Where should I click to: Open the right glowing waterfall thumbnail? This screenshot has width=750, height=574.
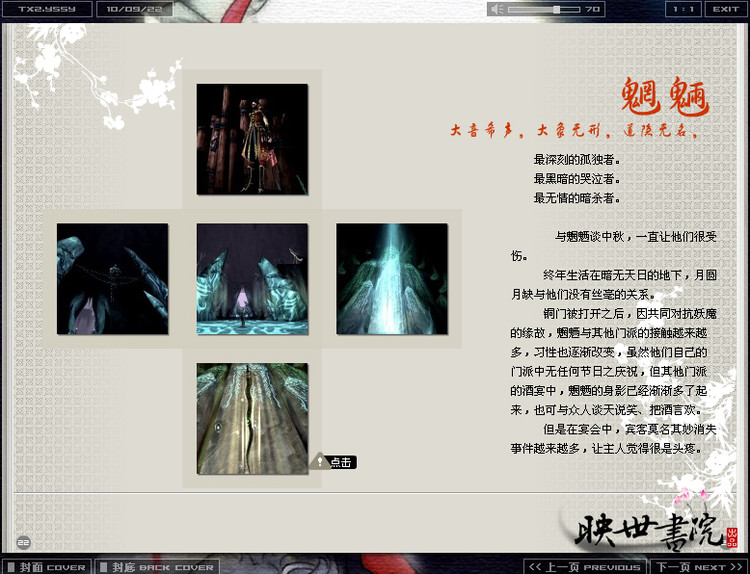(x=392, y=279)
